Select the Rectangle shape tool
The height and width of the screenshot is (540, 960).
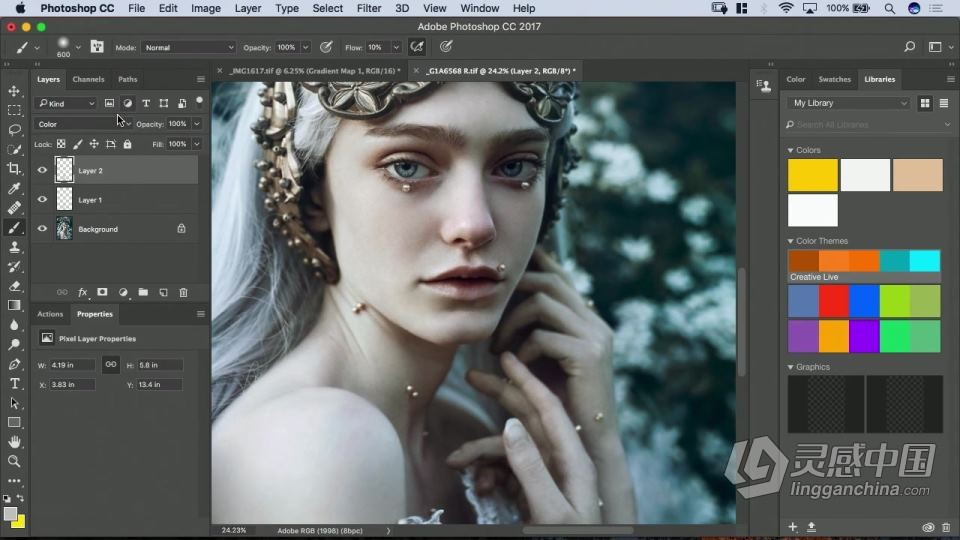click(14, 423)
